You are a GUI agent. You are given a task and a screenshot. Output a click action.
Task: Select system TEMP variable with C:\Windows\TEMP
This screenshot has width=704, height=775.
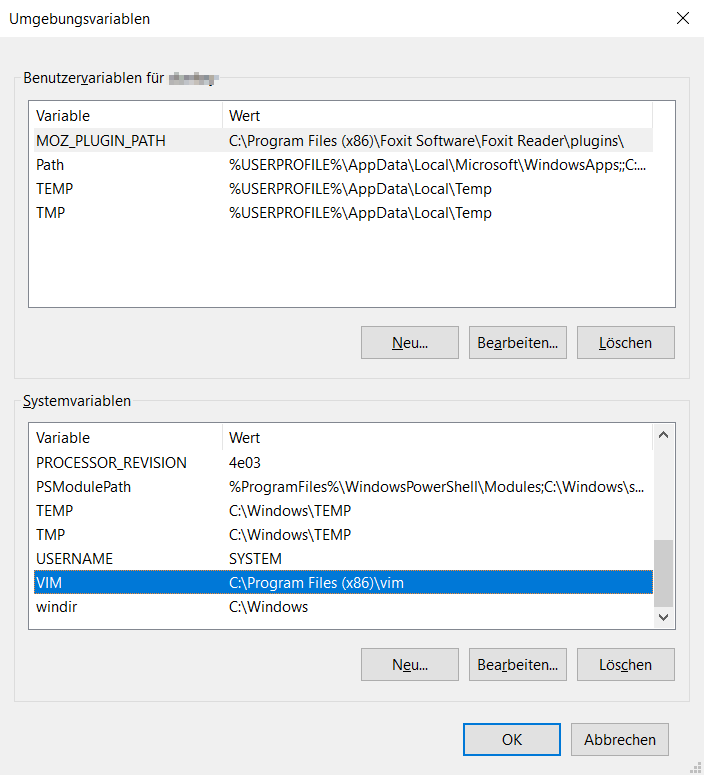[343, 511]
